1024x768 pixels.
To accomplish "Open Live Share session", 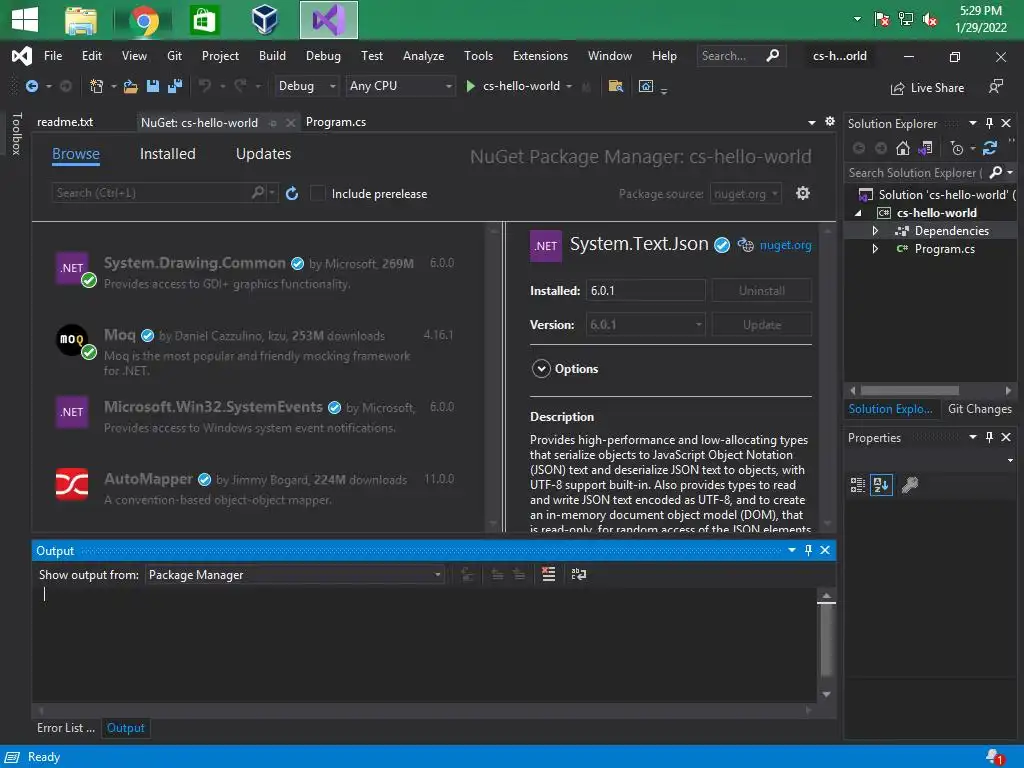I will click(927, 88).
